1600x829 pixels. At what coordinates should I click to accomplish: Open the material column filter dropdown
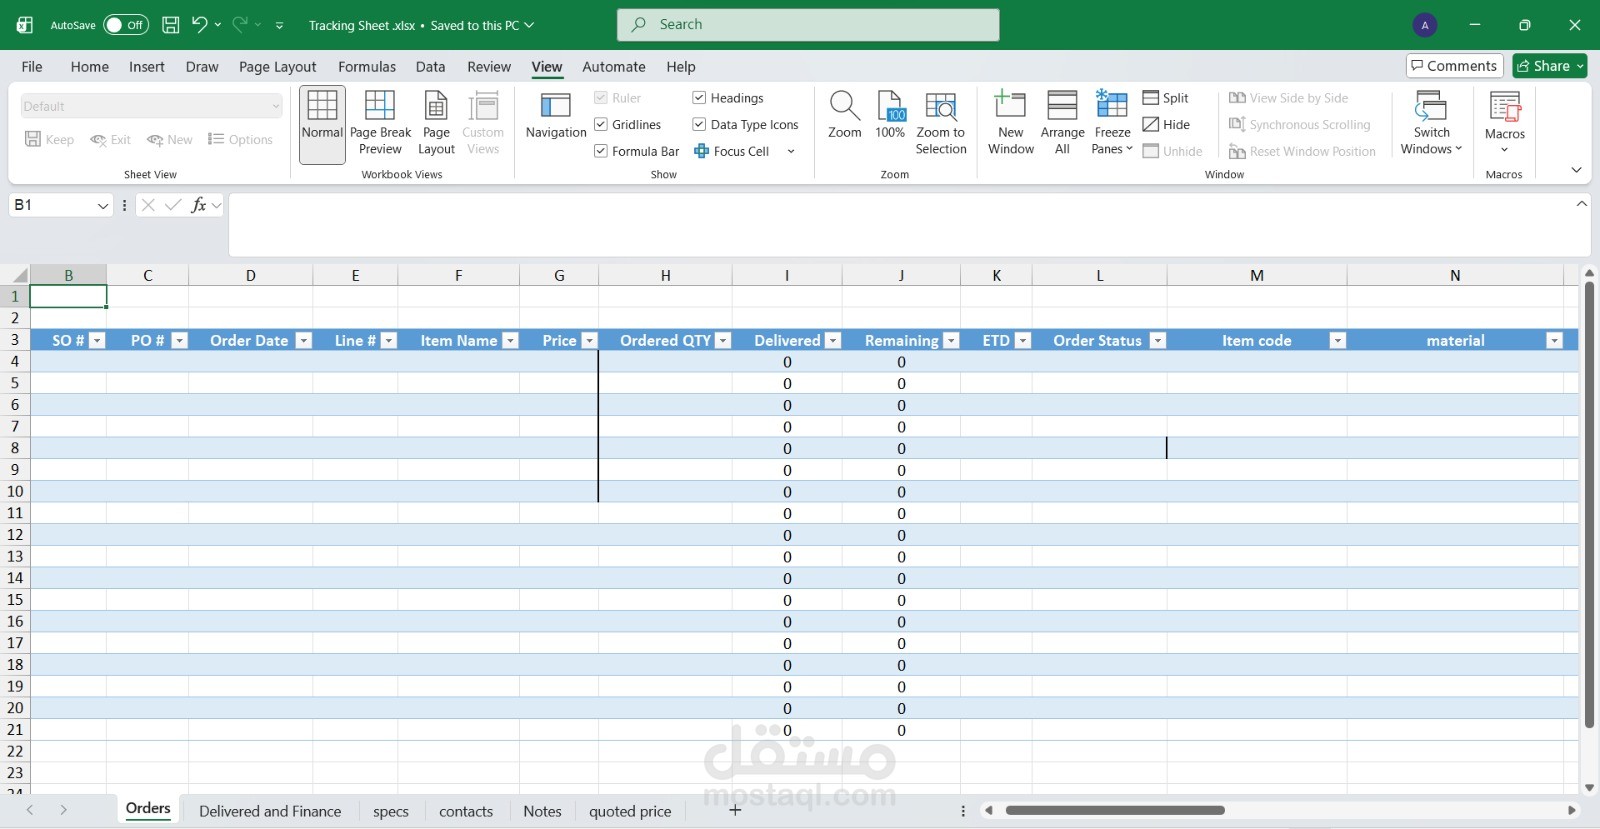pyautogui.click(x=1554, y=341)
